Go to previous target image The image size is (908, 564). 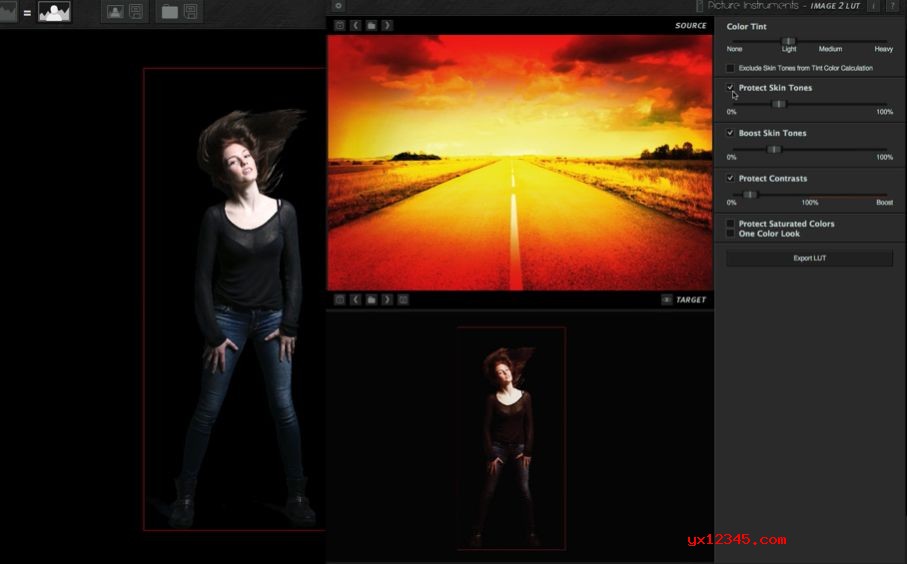click(x=356, y=299)
